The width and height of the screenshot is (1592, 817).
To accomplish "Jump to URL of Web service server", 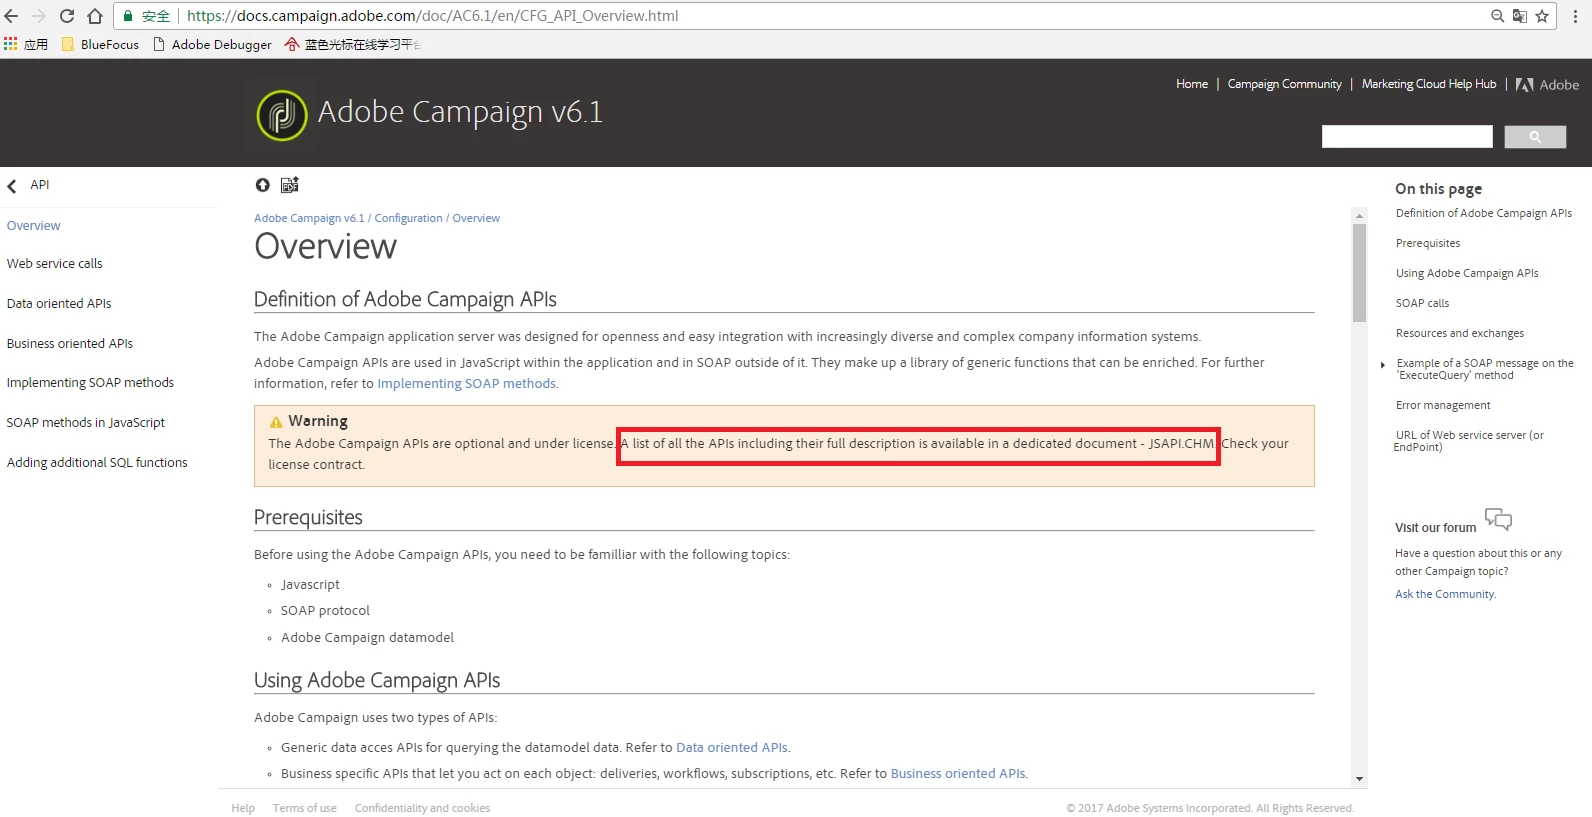I will (1469, 441).
